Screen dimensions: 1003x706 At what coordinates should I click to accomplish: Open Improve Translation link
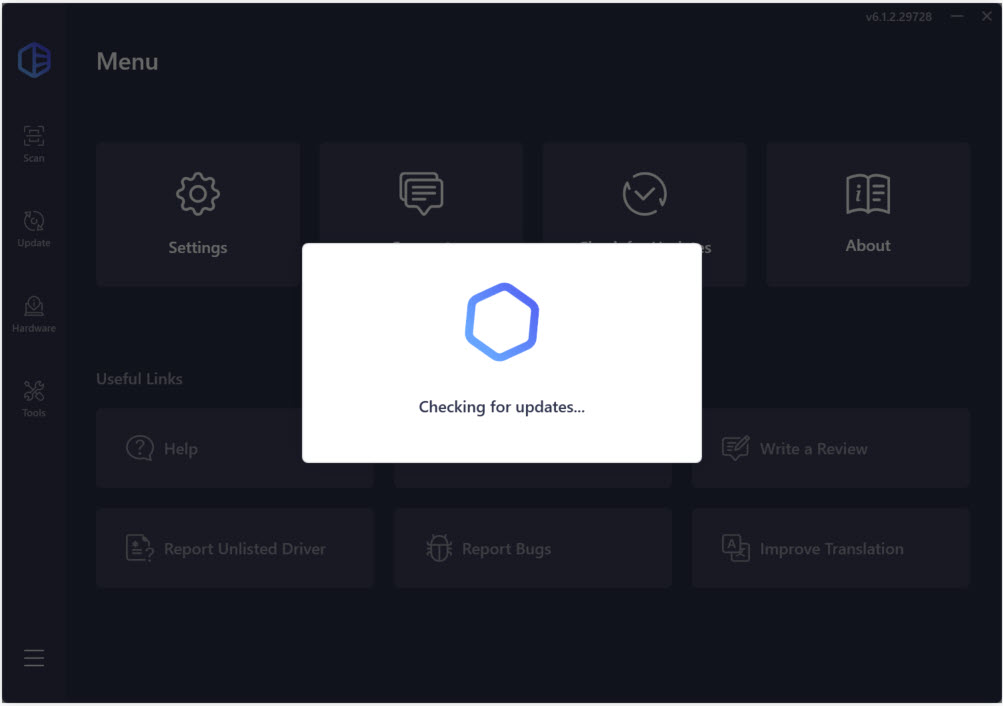click(830, 548)
